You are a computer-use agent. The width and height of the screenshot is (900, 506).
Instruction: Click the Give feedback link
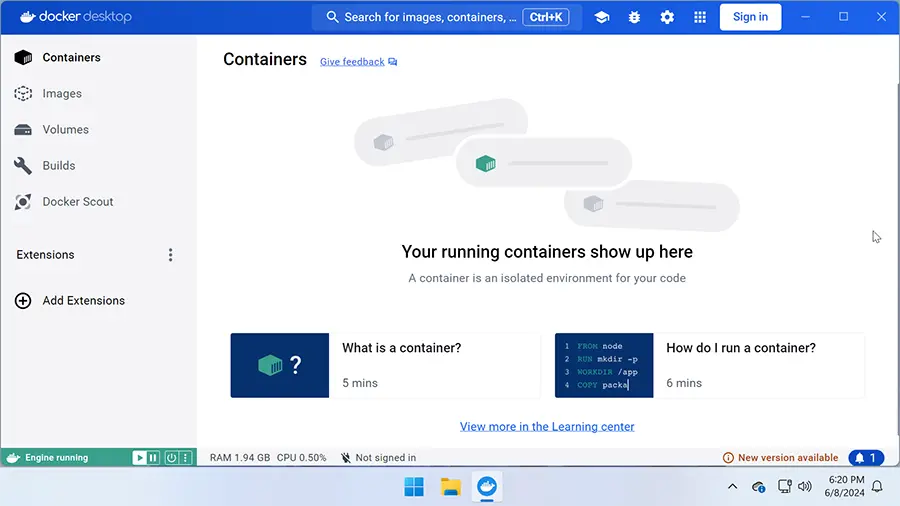(x=352, y=62)
